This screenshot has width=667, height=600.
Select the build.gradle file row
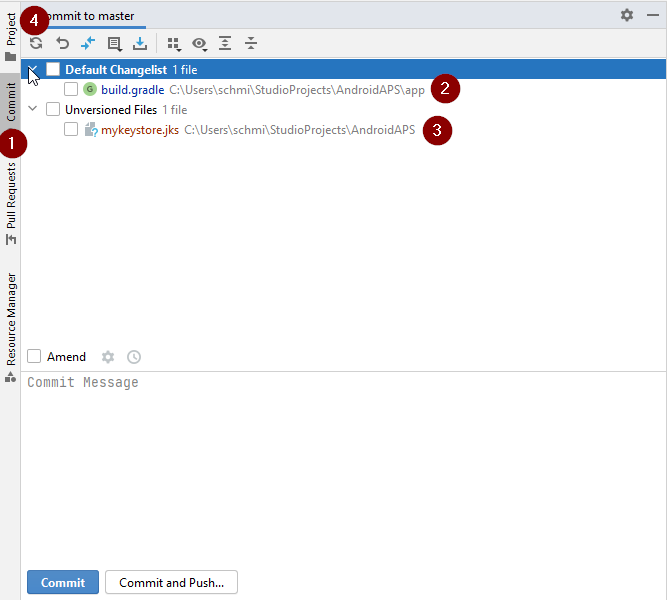[343, 89]
